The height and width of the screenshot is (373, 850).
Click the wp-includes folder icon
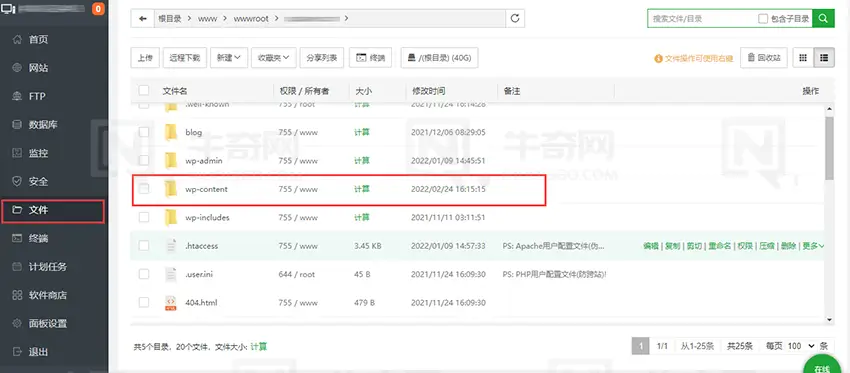(171, 217)
